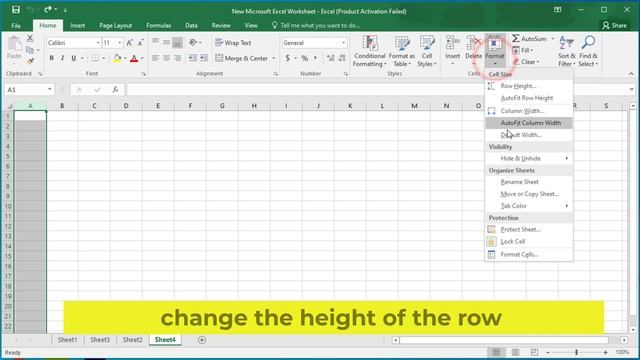Choose Rename Sheet
The width and height of the screenshot is (640, 360).
[x=529, y=182]
